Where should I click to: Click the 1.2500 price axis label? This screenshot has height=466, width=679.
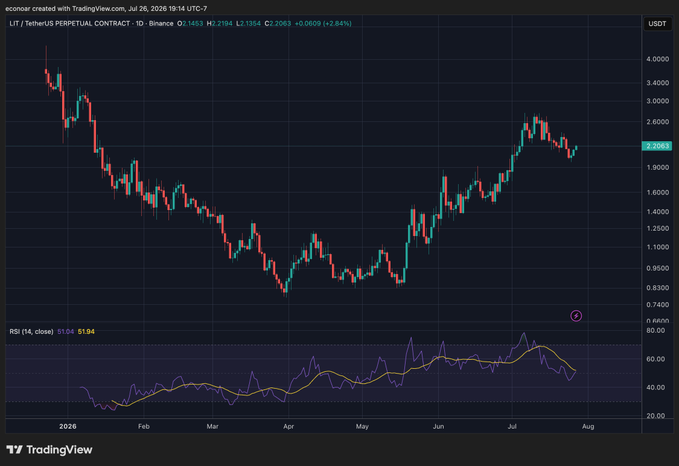pos(657,228)
